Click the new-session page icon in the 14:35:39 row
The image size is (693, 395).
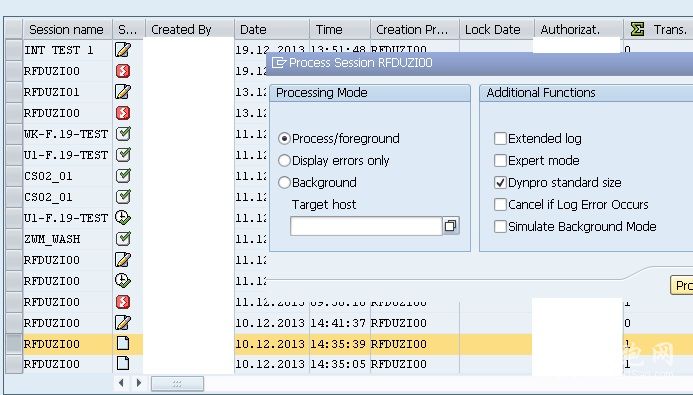pyautogui.click(x=123, y=343)
